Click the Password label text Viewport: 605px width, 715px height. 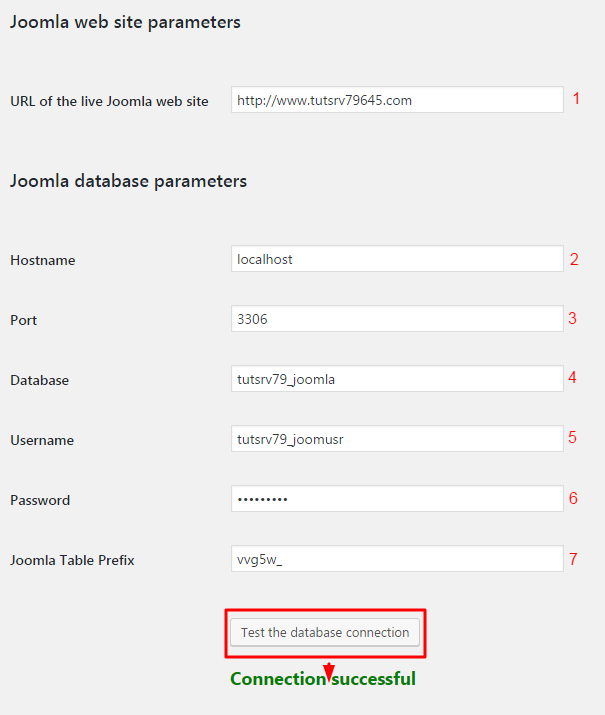40,500
